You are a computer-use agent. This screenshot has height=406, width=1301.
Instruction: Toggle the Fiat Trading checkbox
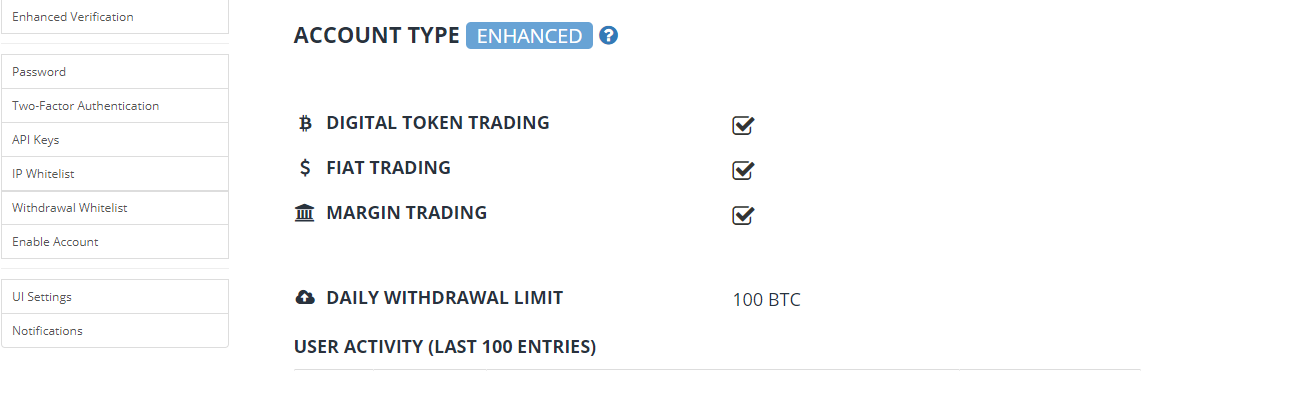(742, 170)
